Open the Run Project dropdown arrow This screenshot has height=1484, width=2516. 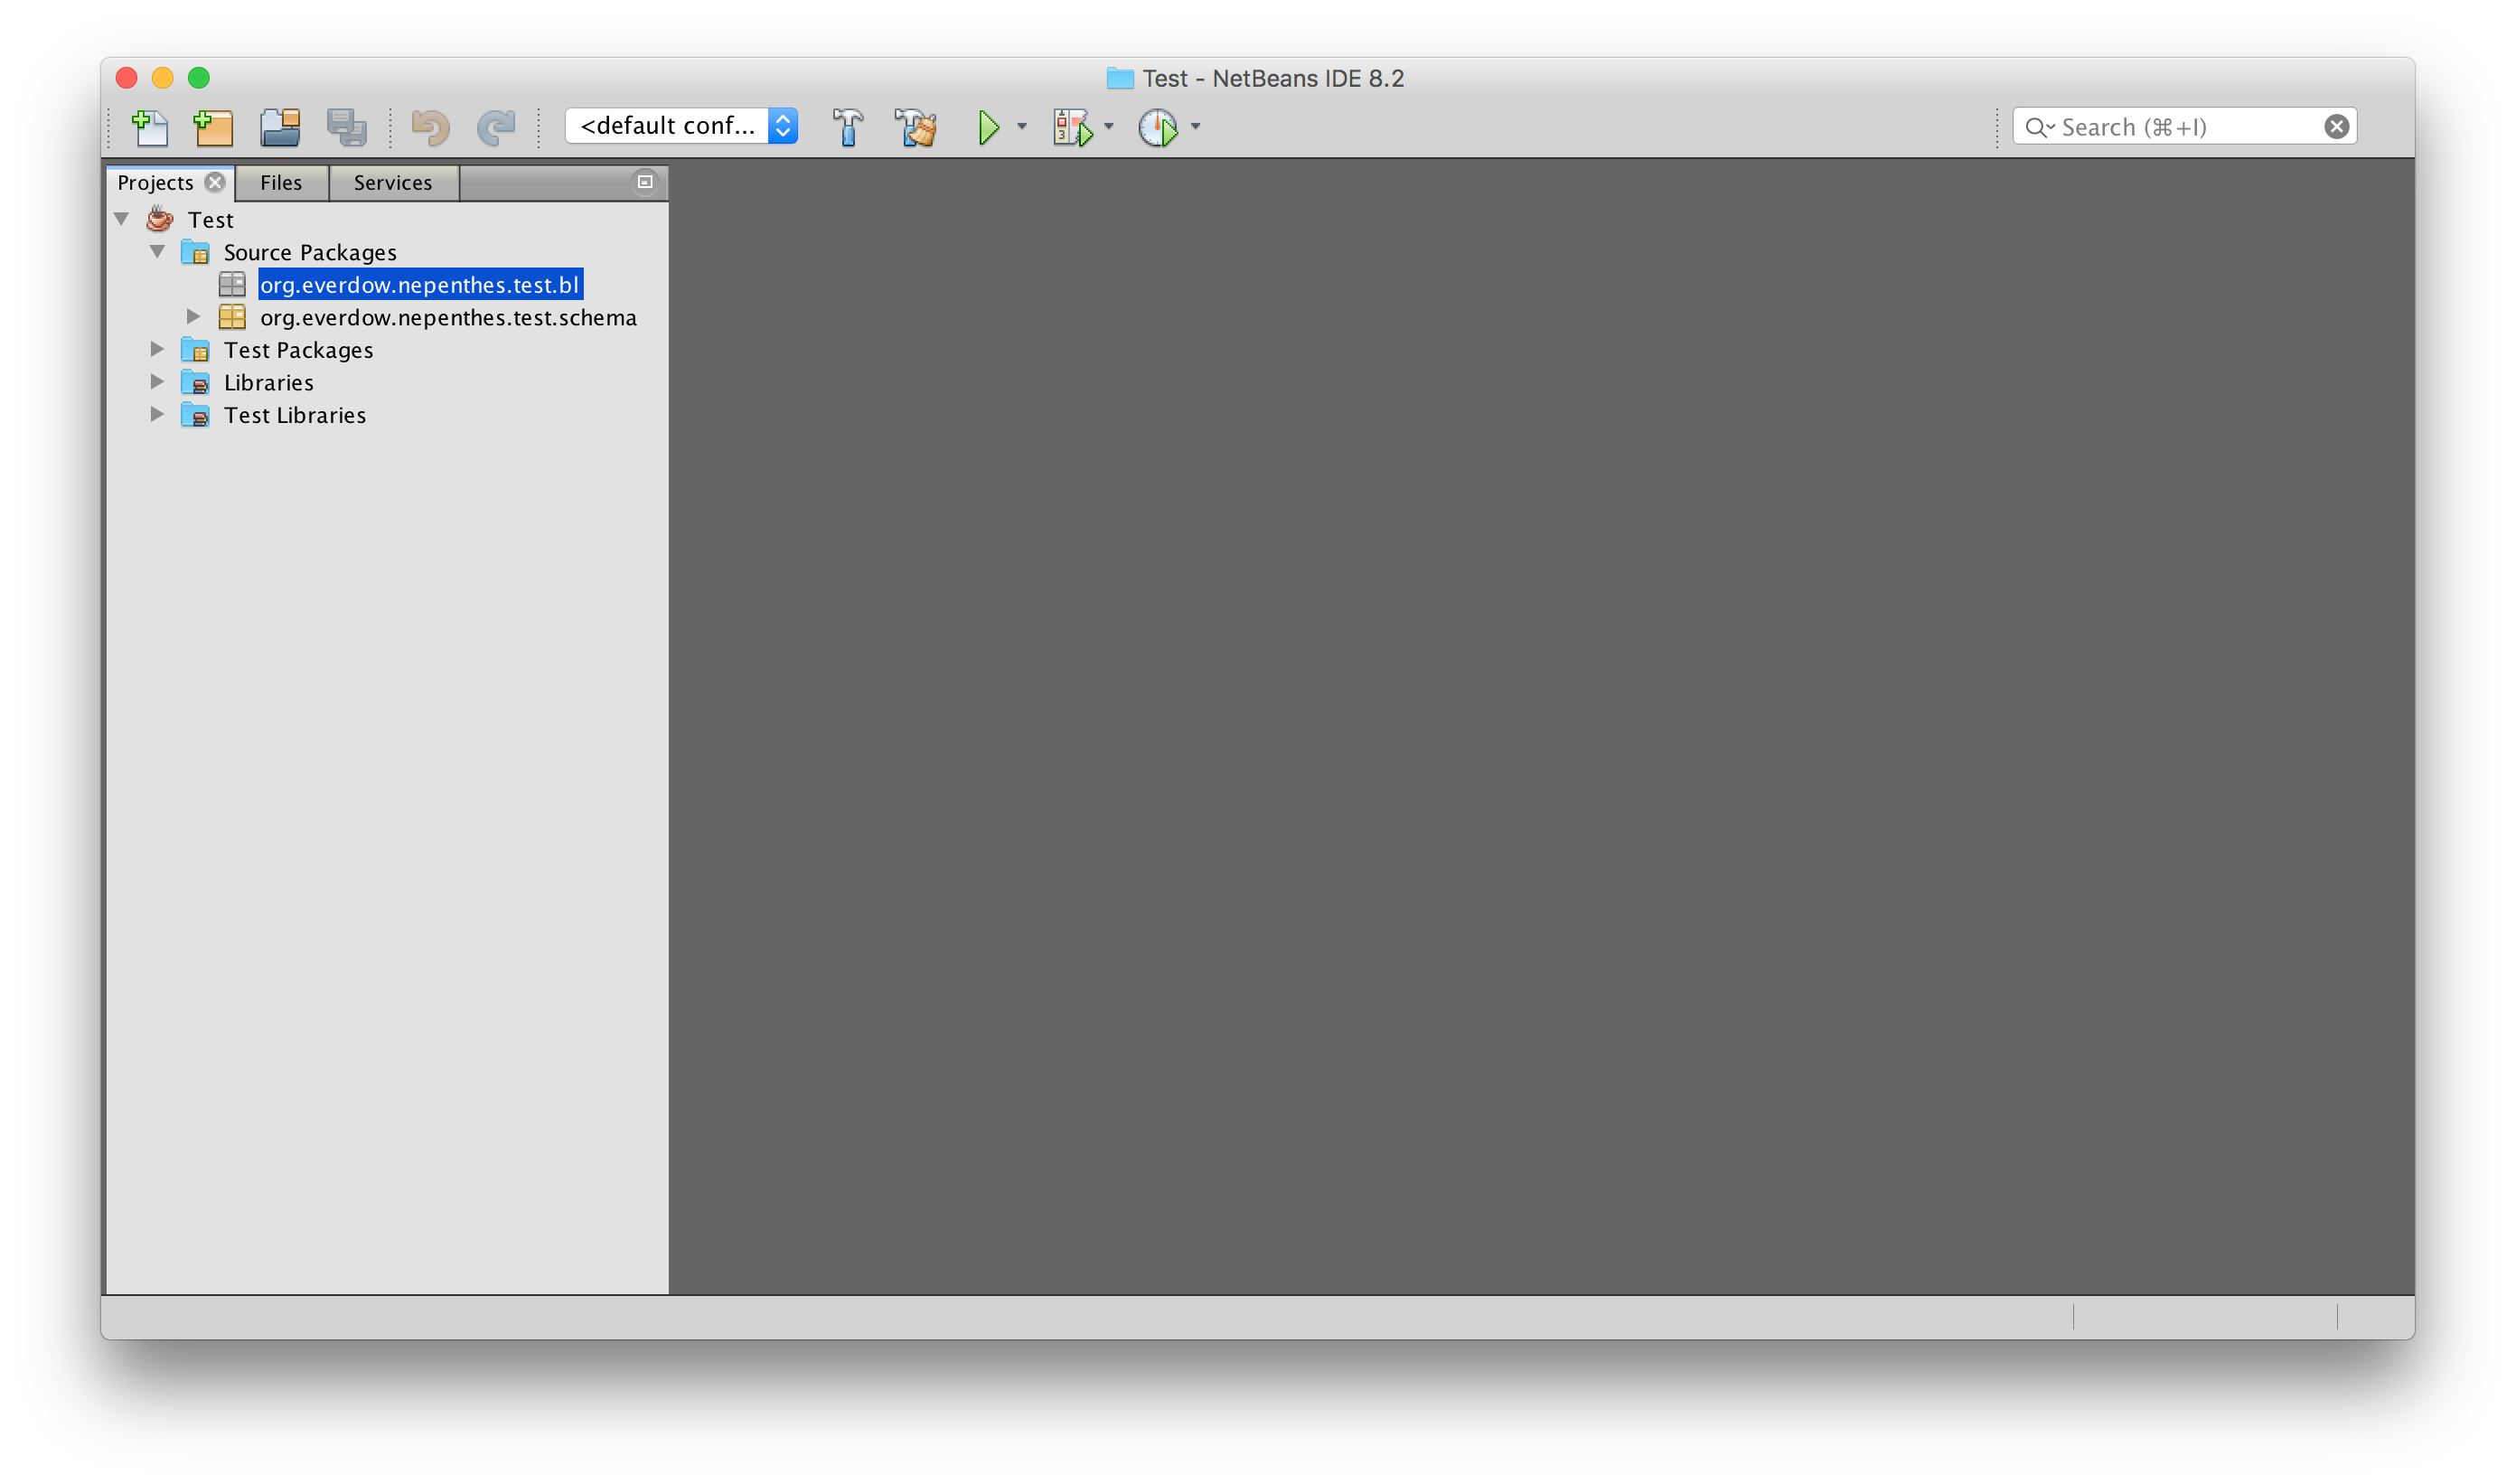point(1022,127)
